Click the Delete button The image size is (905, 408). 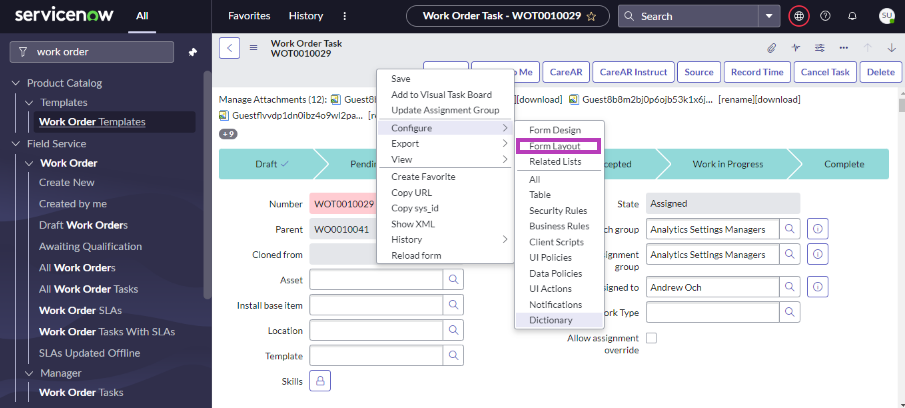[880, 72]
